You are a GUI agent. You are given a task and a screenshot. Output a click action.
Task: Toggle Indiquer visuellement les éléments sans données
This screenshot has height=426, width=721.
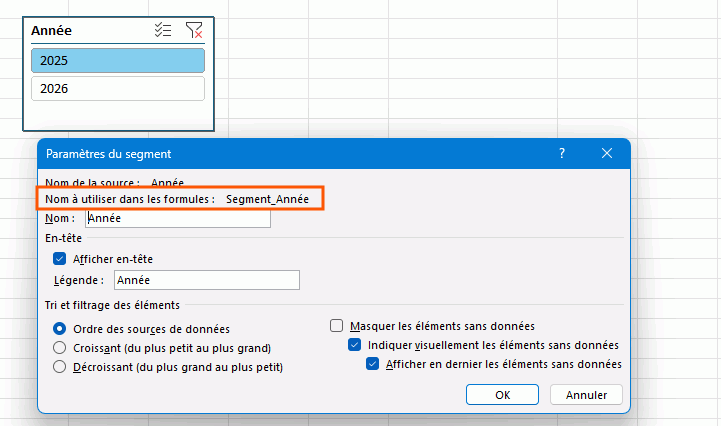(x=354, y=345)
